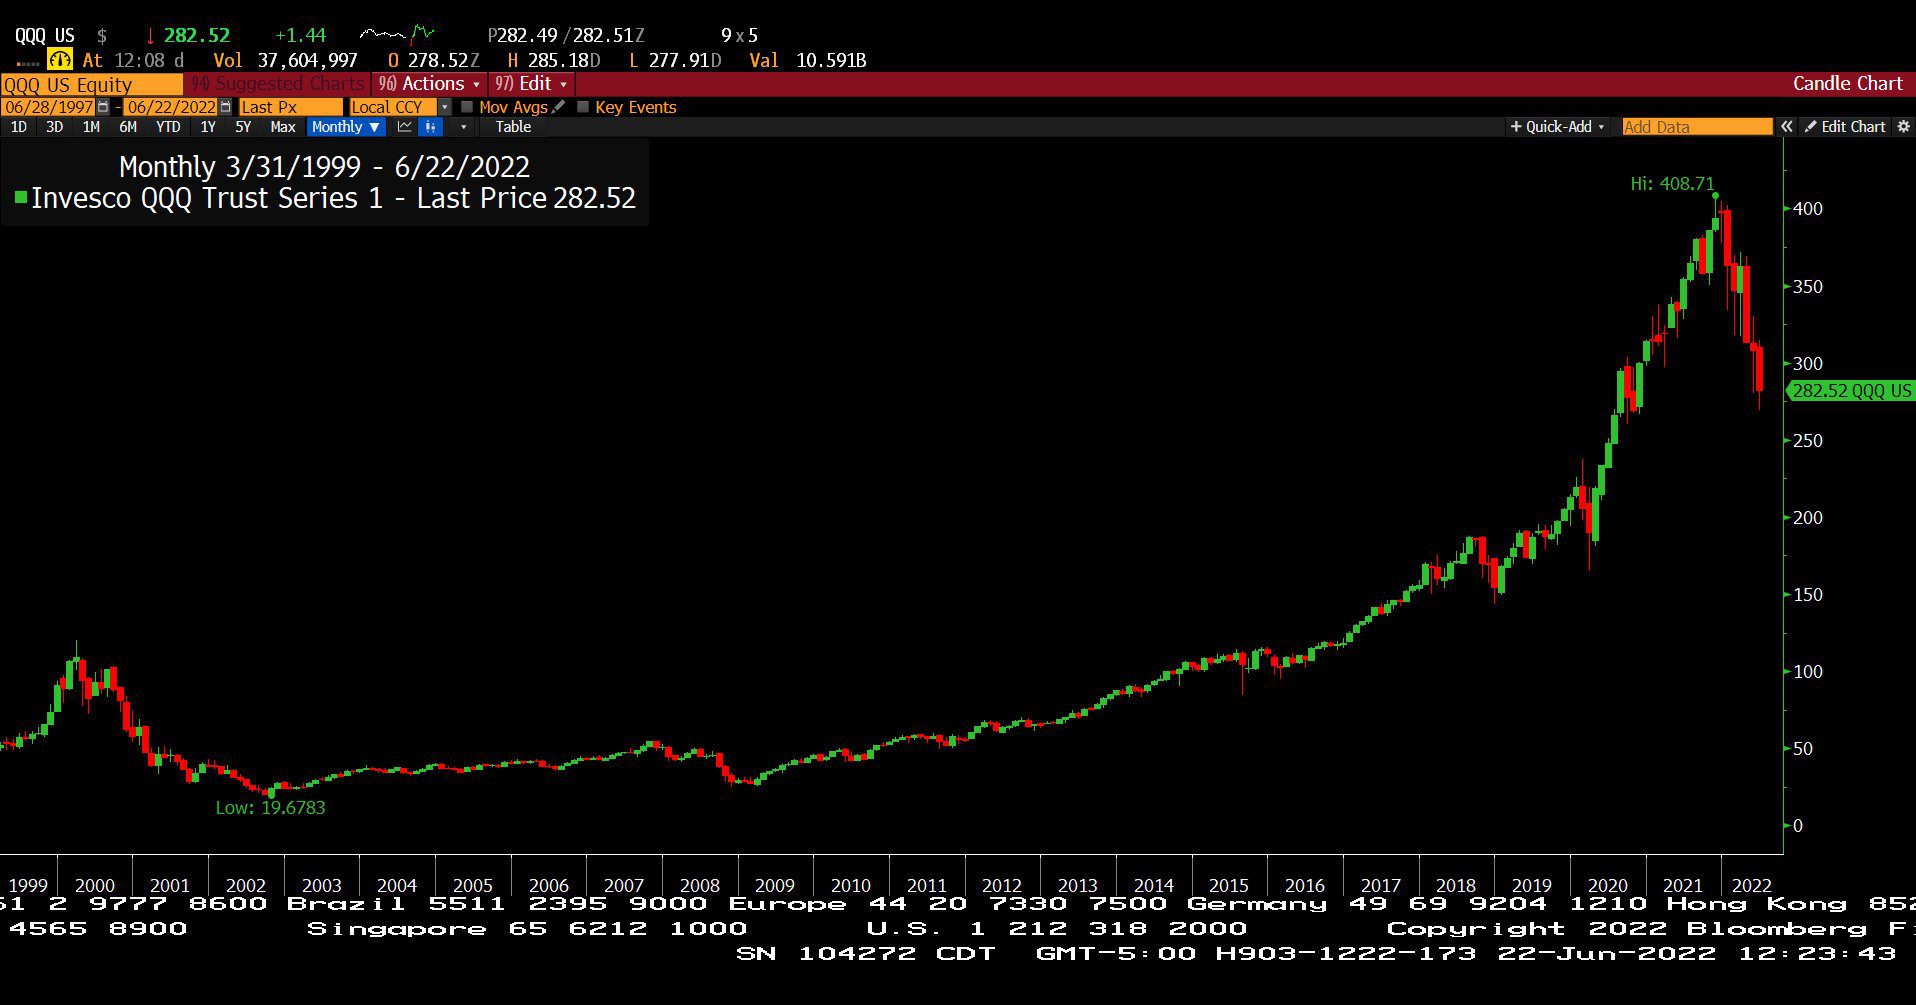Open Suggested Charts
The width and height of the screenshot is (1916, 1005).
(x=278, y=84)
